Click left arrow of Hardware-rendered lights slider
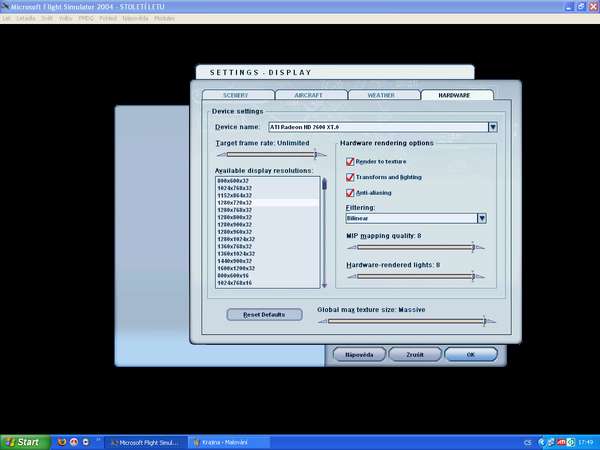Viewport: 600px width, 450px height. (352, 276)
